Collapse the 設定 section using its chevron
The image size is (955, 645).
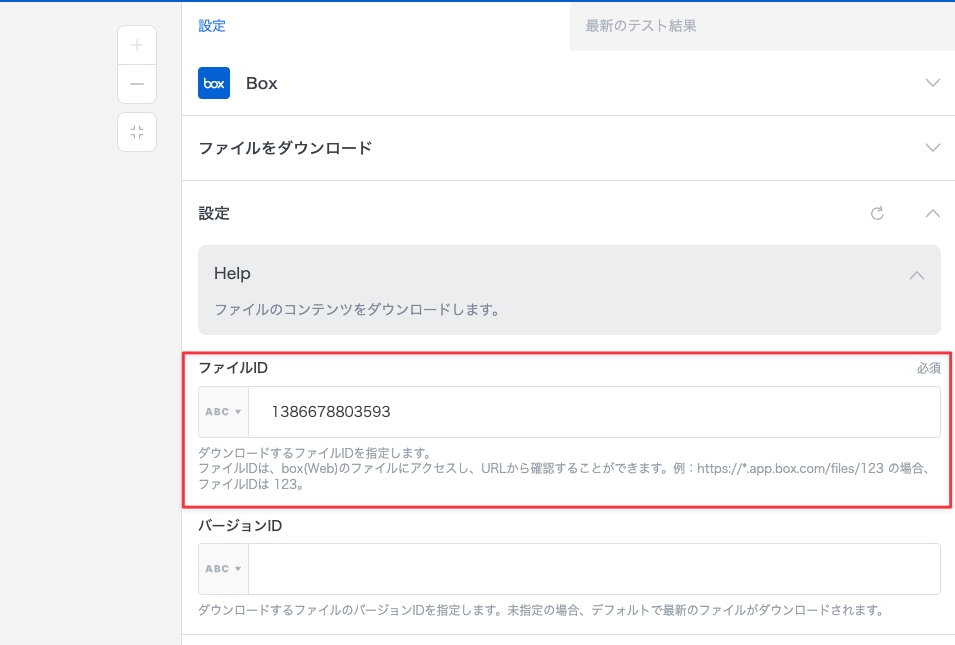(932, 213)
